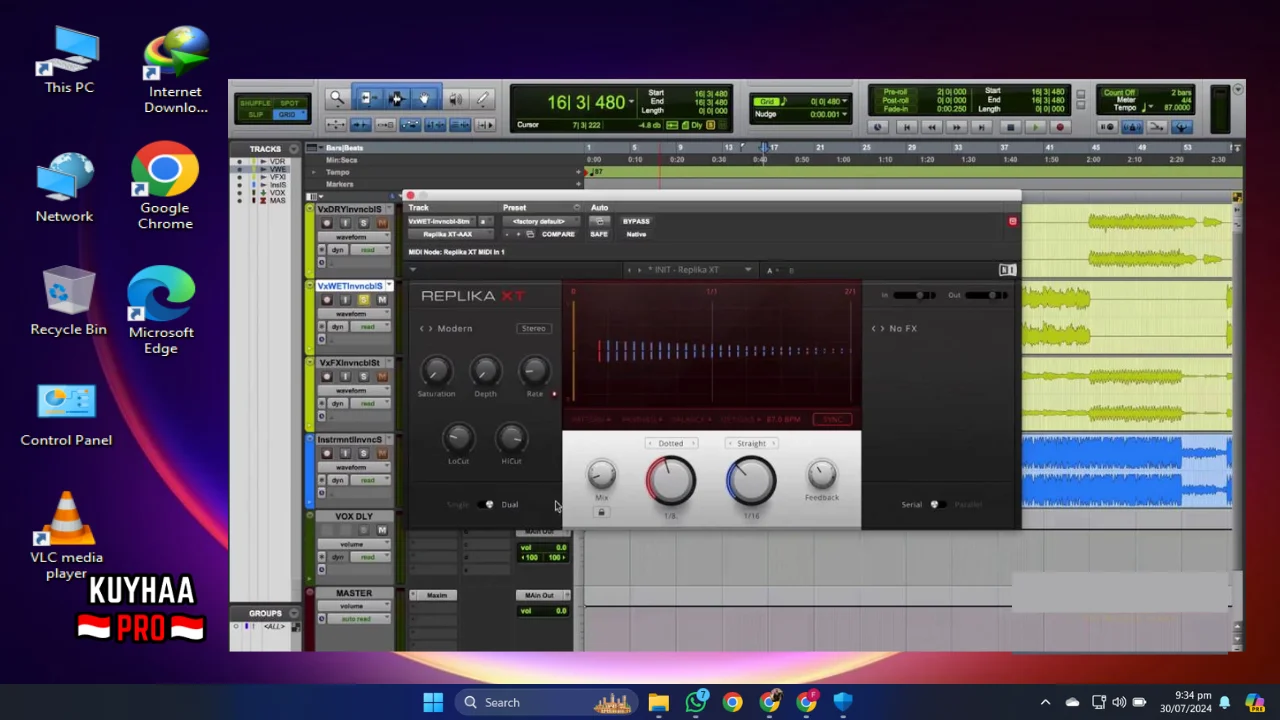Viewport: 1280px width, 720px height.
Task: Click the Count Off button
Action: [1119, 93]
